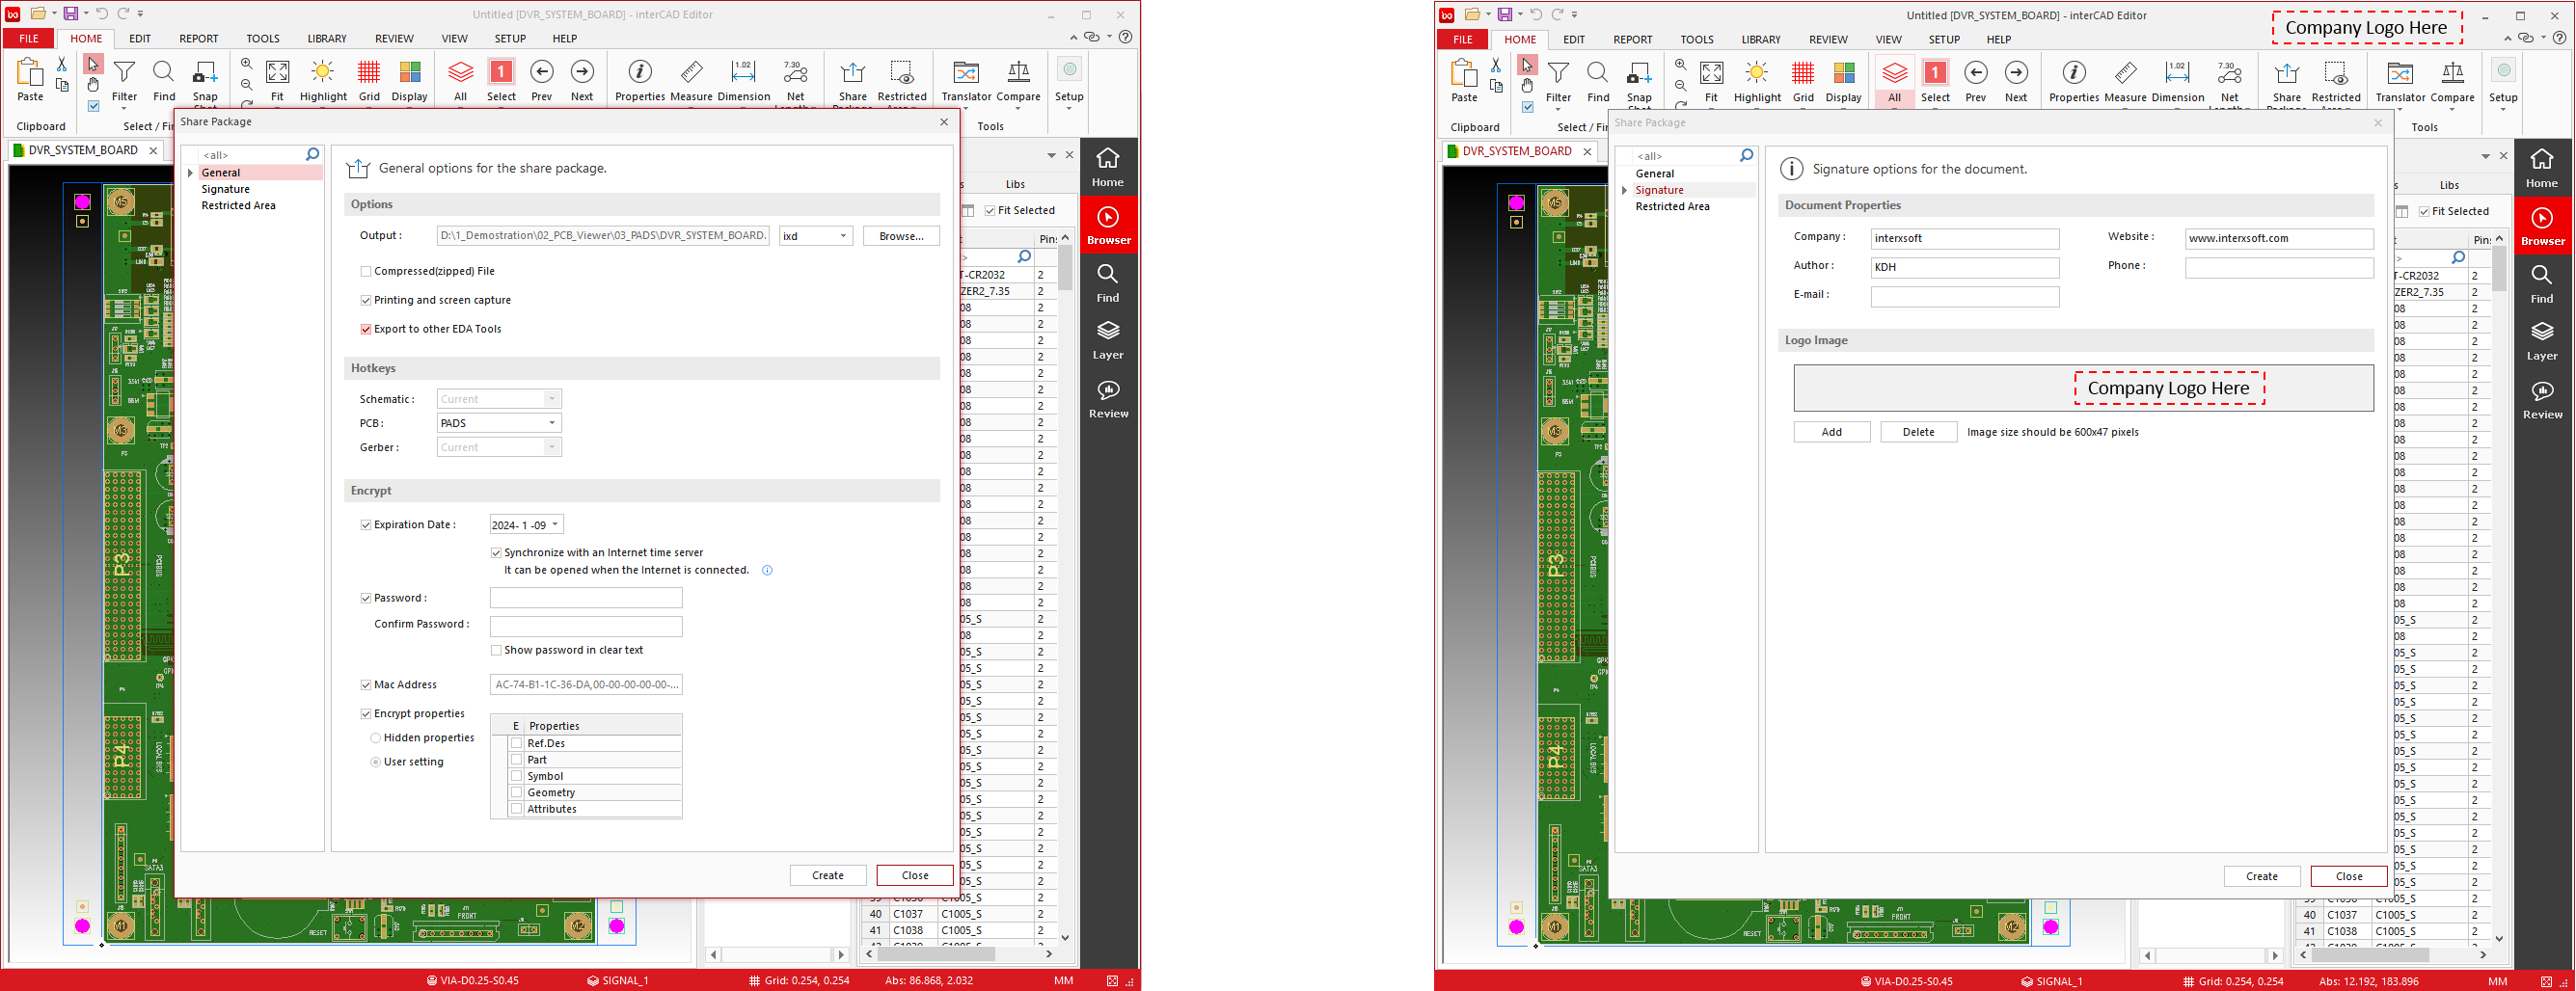This screenshot has height=991, width=2576.
Task: Open Layer panel in left window sidebar
Action: [x=1108, y=340]
